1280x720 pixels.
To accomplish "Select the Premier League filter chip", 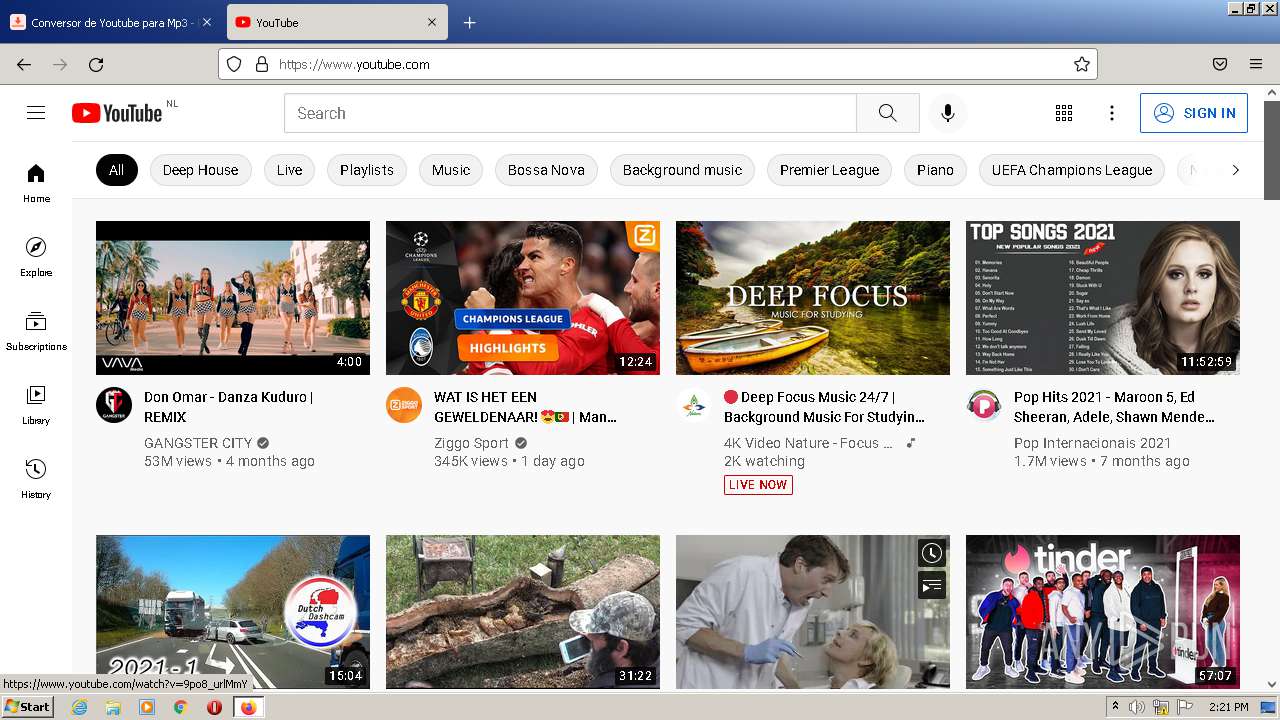I will click(x=829, y=170).
